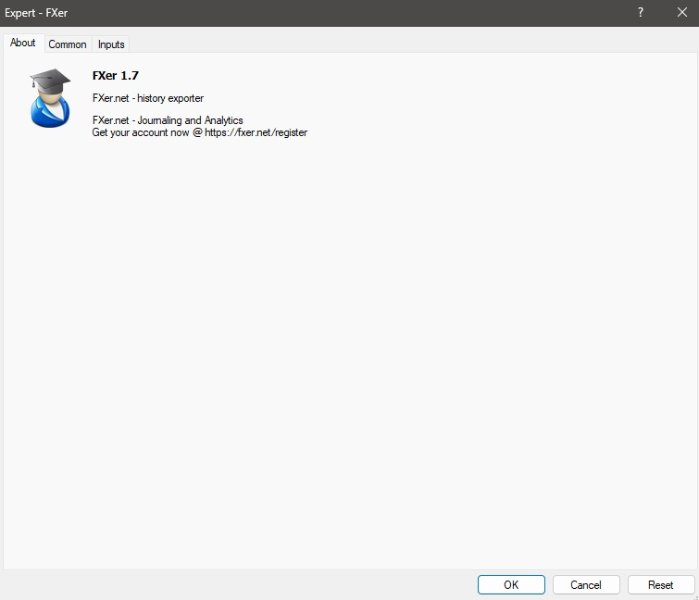Switch to the About tab
Image resolution: width=699 pixels, height=600 pixels.
[x=23, y=43]
